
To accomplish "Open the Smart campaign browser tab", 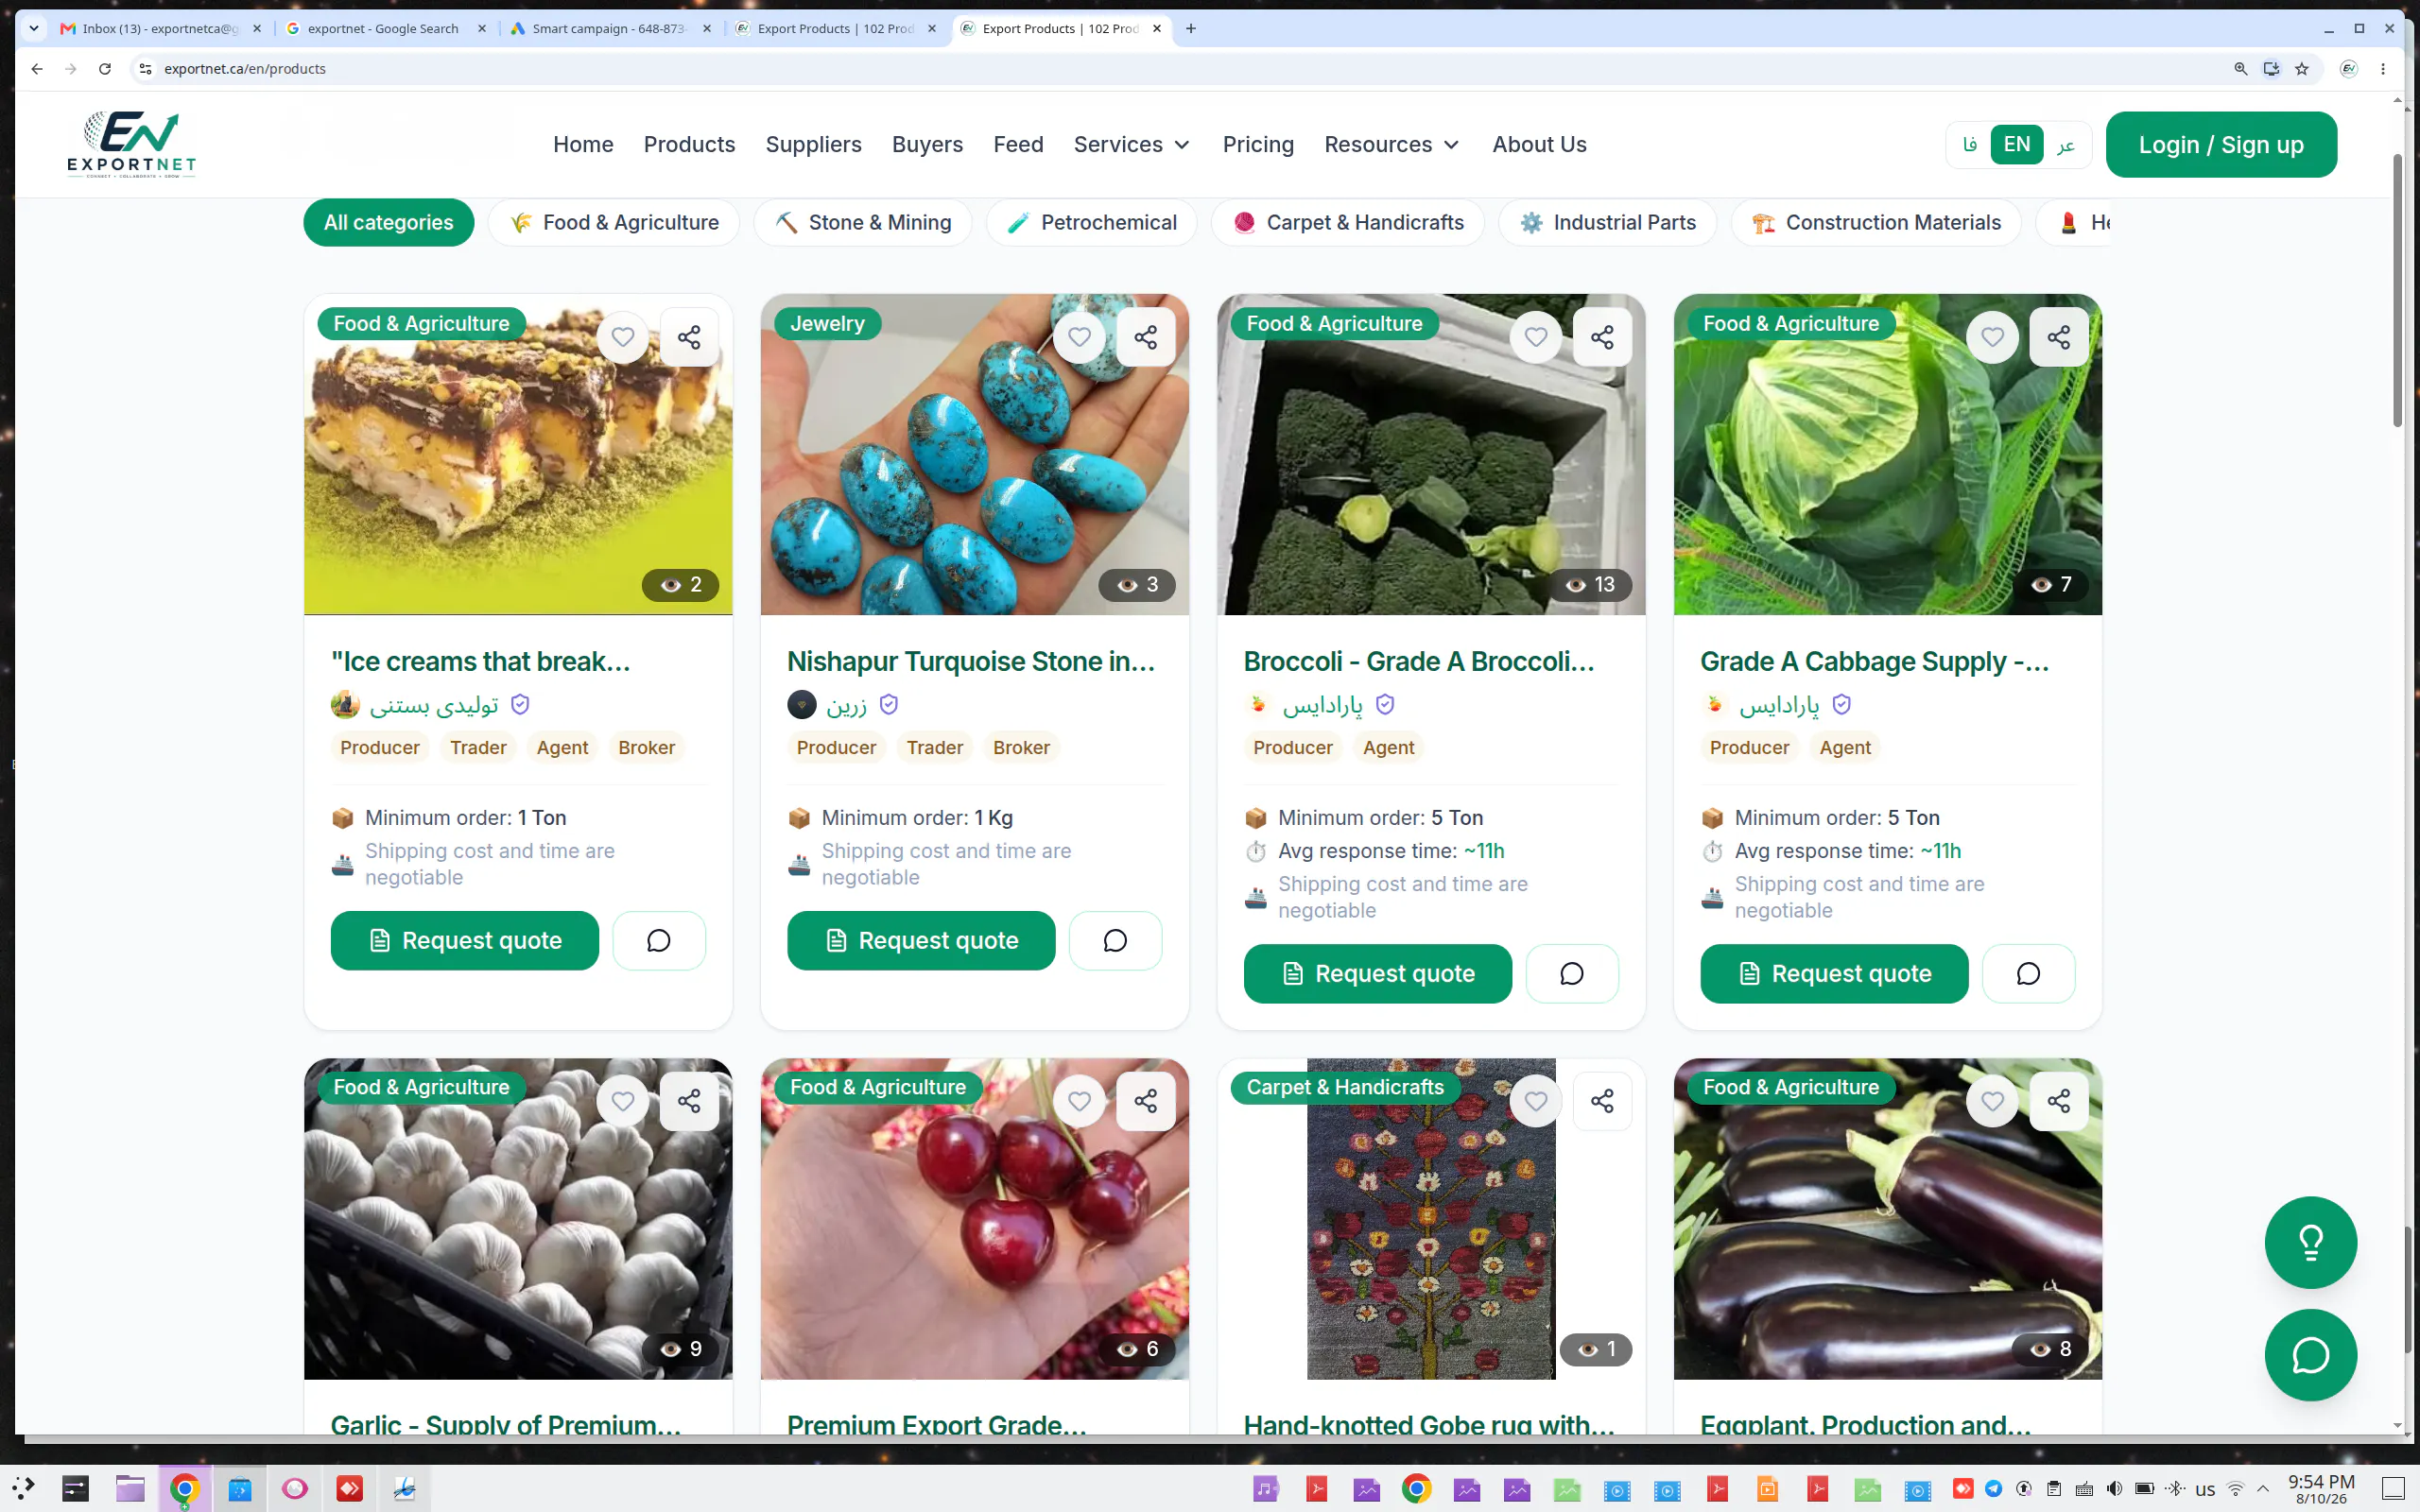I will tap(609, 28).
